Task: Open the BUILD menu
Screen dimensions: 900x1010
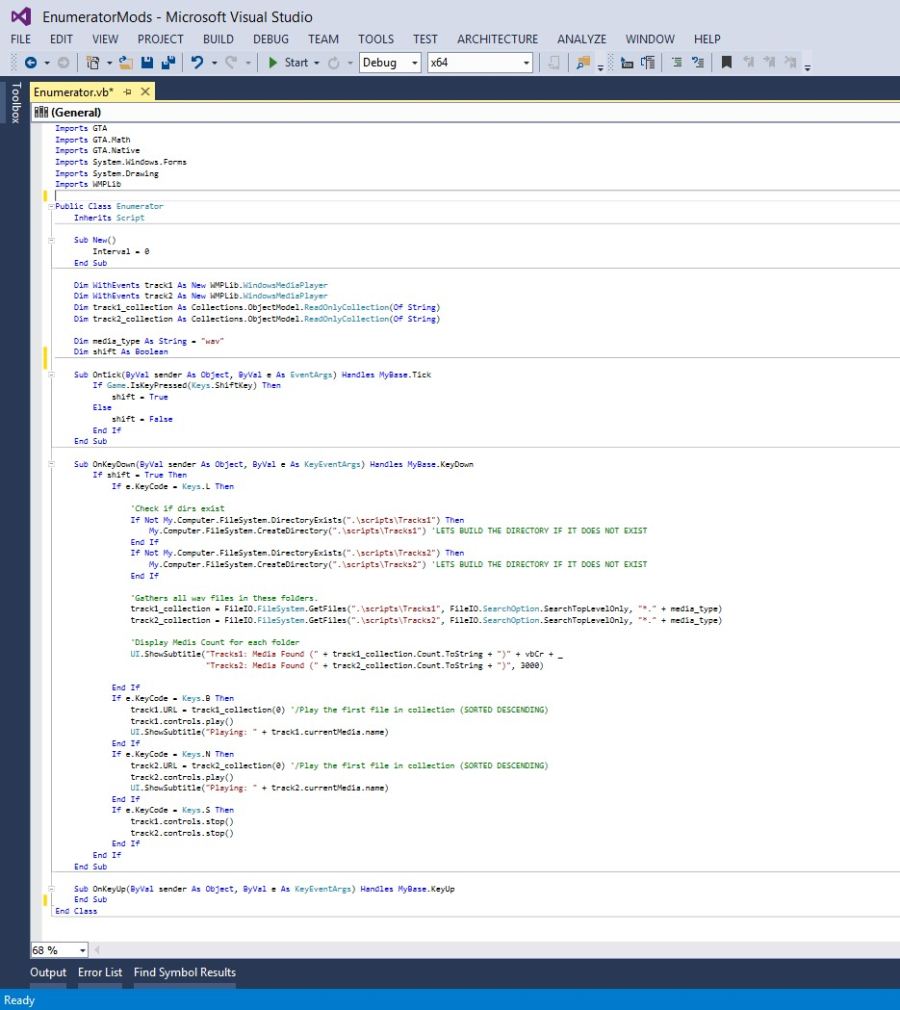Action: pos(218,39)
